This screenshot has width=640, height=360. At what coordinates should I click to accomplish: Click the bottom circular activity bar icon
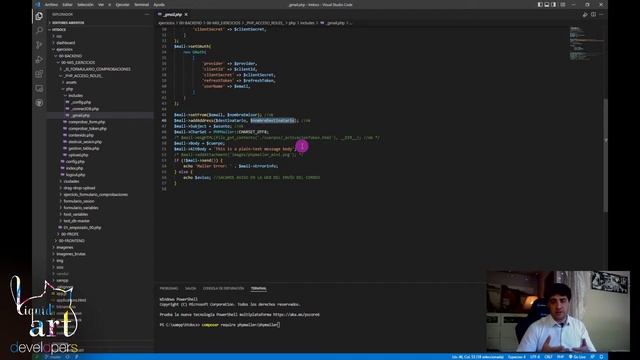point(39,103)
